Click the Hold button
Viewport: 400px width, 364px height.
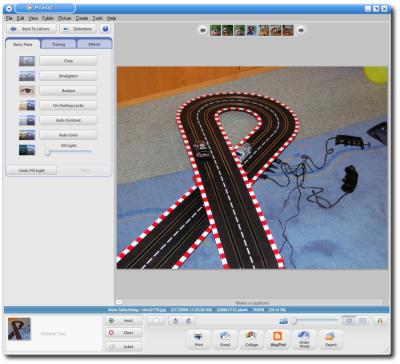(124, 321)
